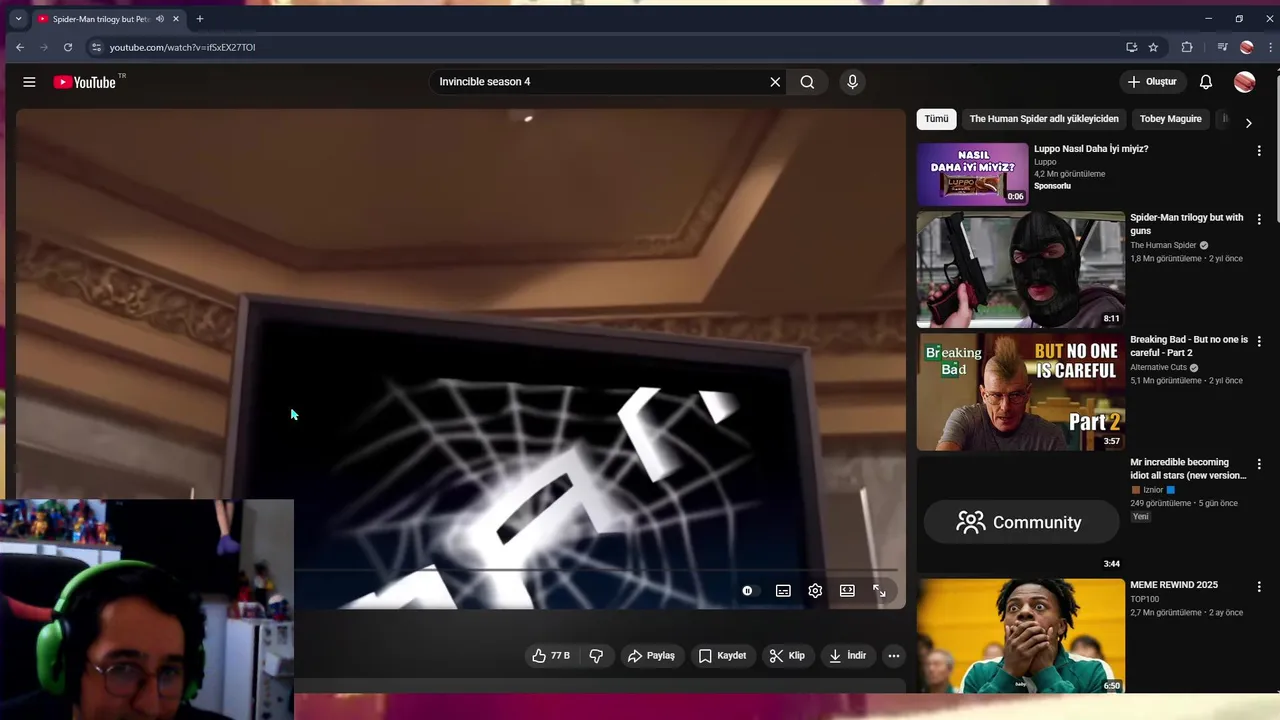Go back with the browser back arrow

20,47
